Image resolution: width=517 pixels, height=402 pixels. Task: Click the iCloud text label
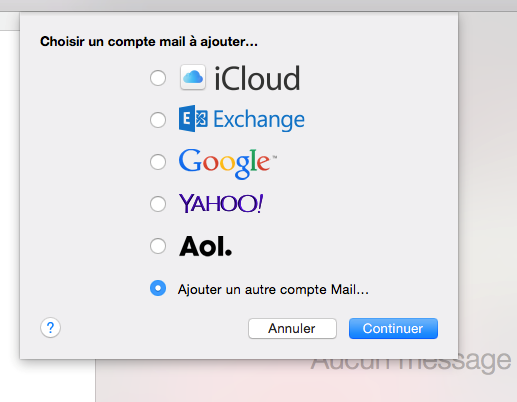pyautogui.click(x=257, y=78)
